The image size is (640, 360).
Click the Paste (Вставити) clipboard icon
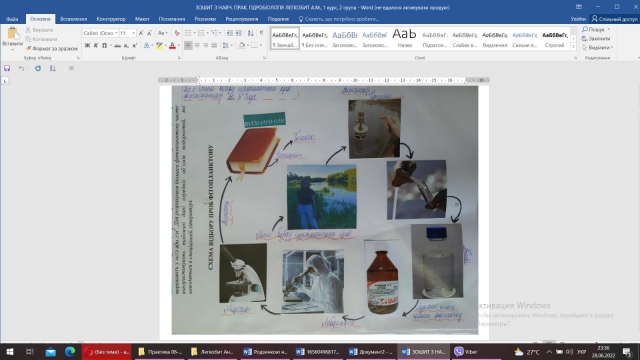(x=12, y=33)
